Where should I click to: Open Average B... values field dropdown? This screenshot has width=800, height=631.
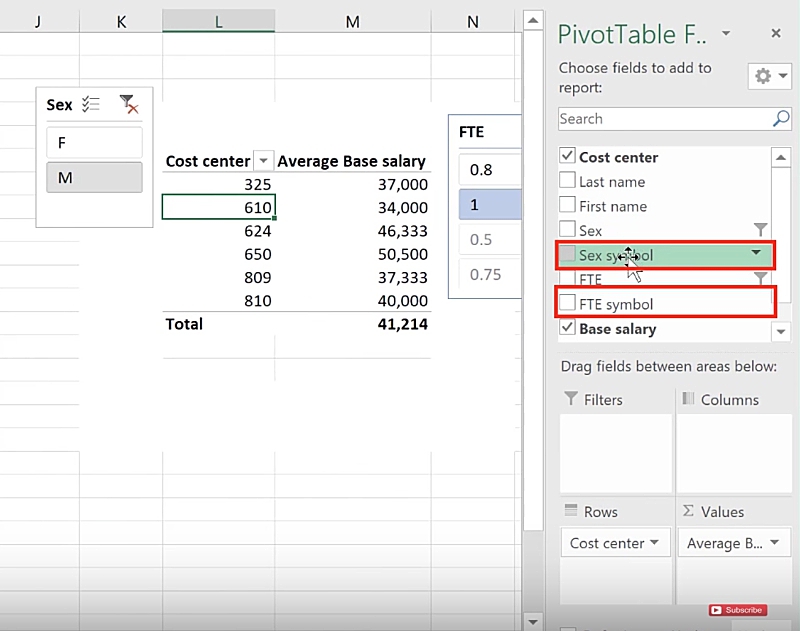coord(775,544)
